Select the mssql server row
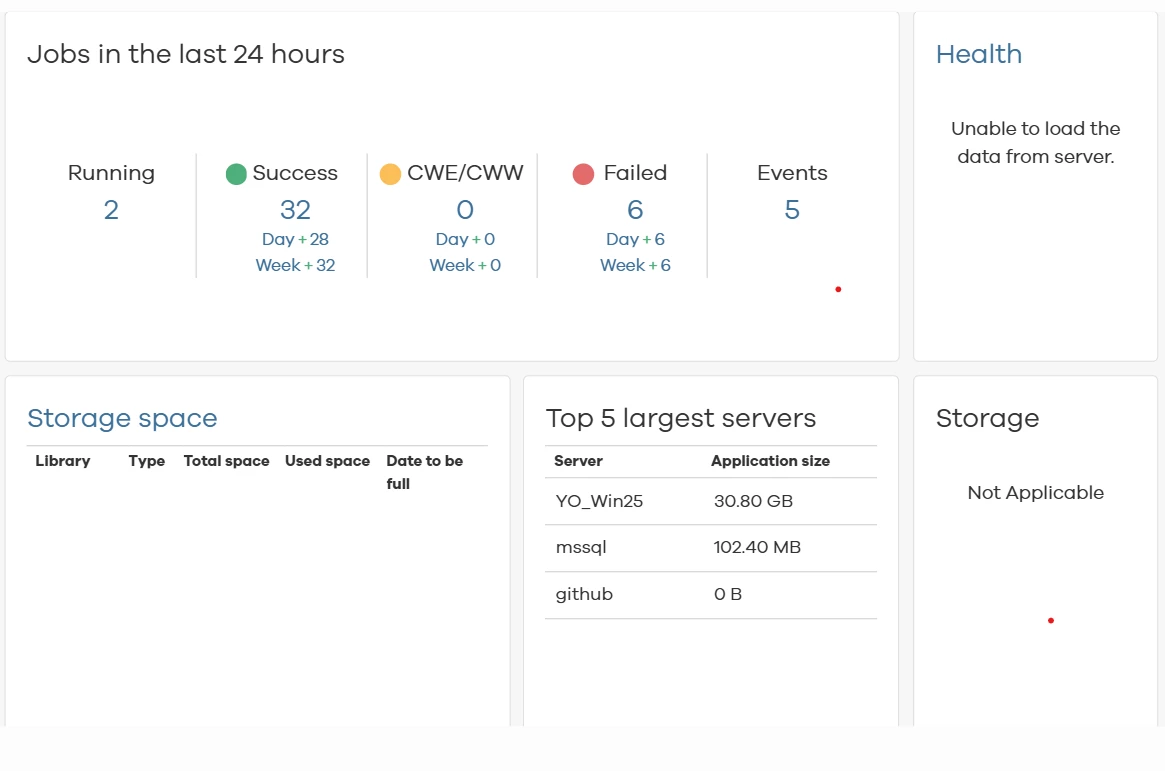Viewport: 1165px width, 771px height. click(x=711, y=548)
